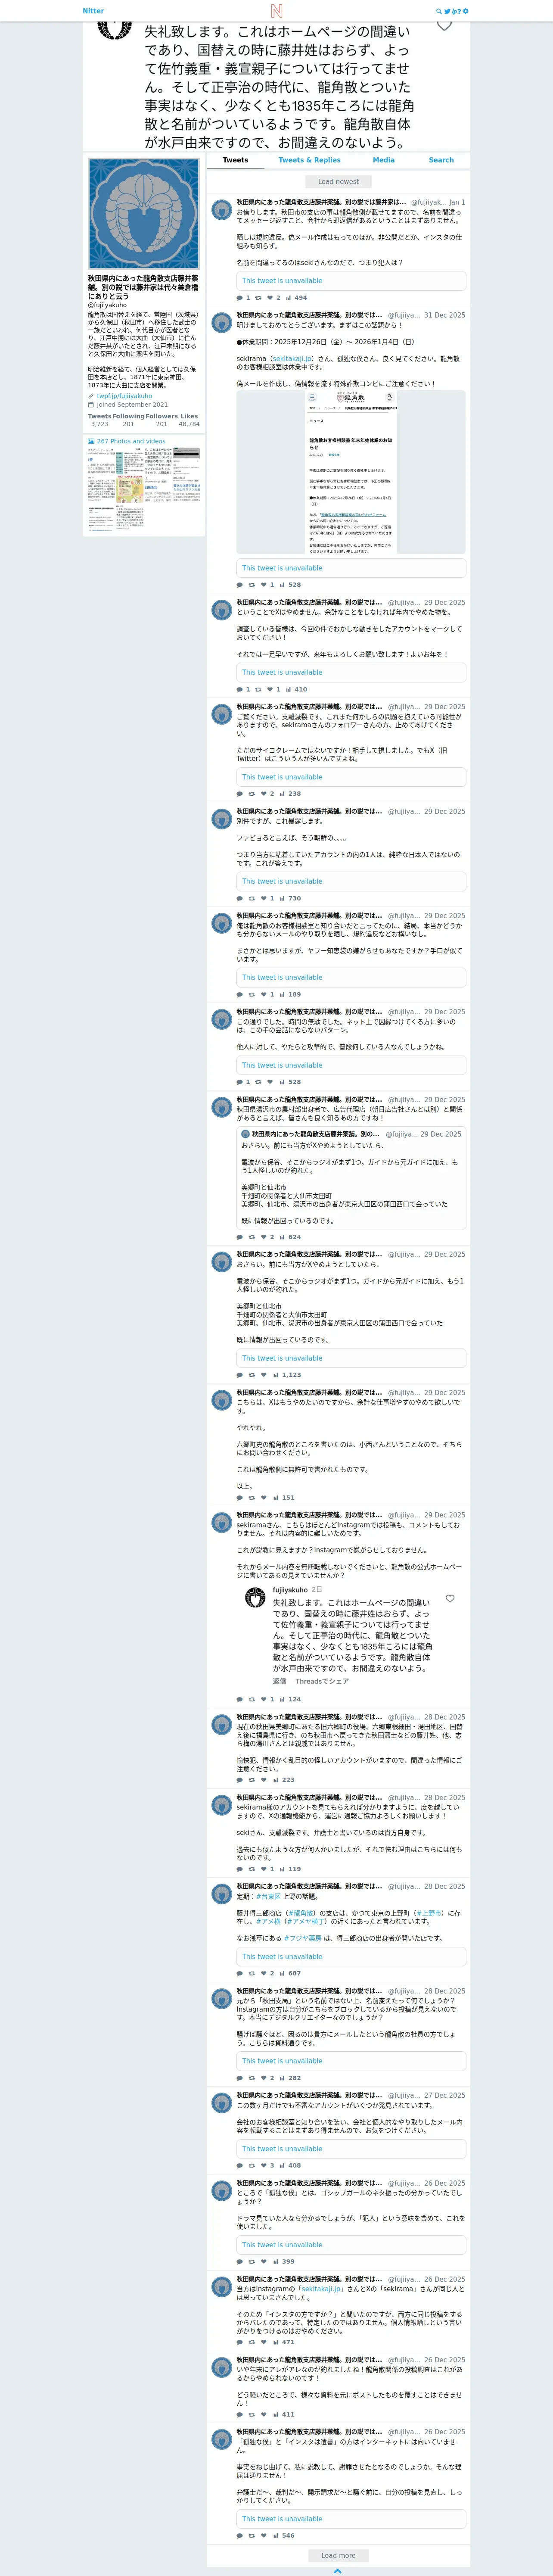Click the avatar beside the Jan 1 tweet
Image resolution: width=553 pixels, height=2576 pixels.
[222, 210]
